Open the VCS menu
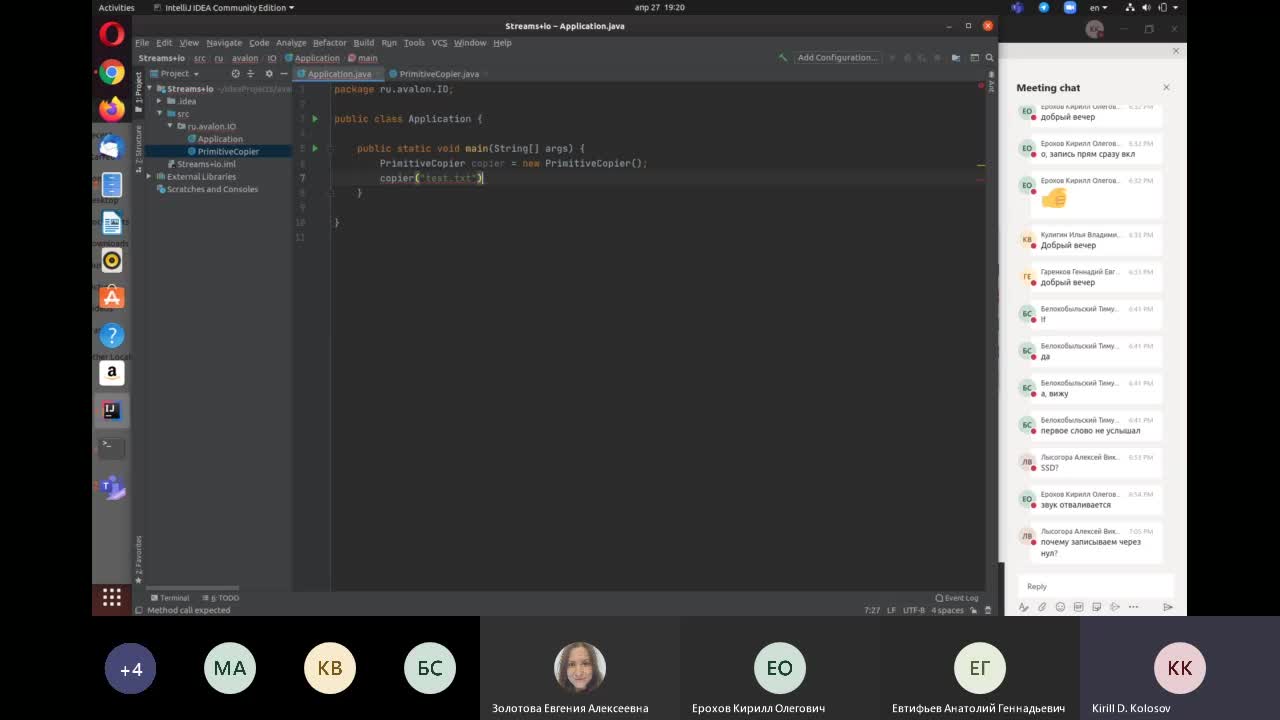1280x720 pixels. tap(439, 43)
